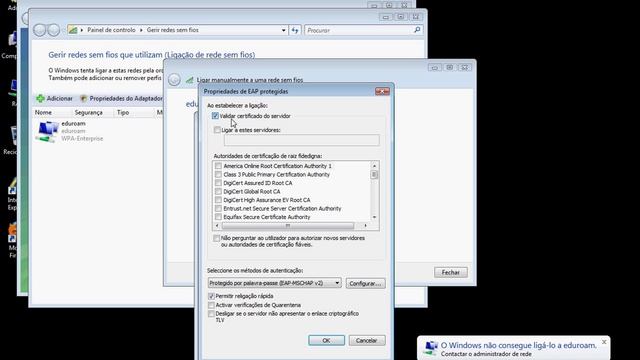640x360 pixels.
Task: Confirm with OK button
Action: pos(326,340)
